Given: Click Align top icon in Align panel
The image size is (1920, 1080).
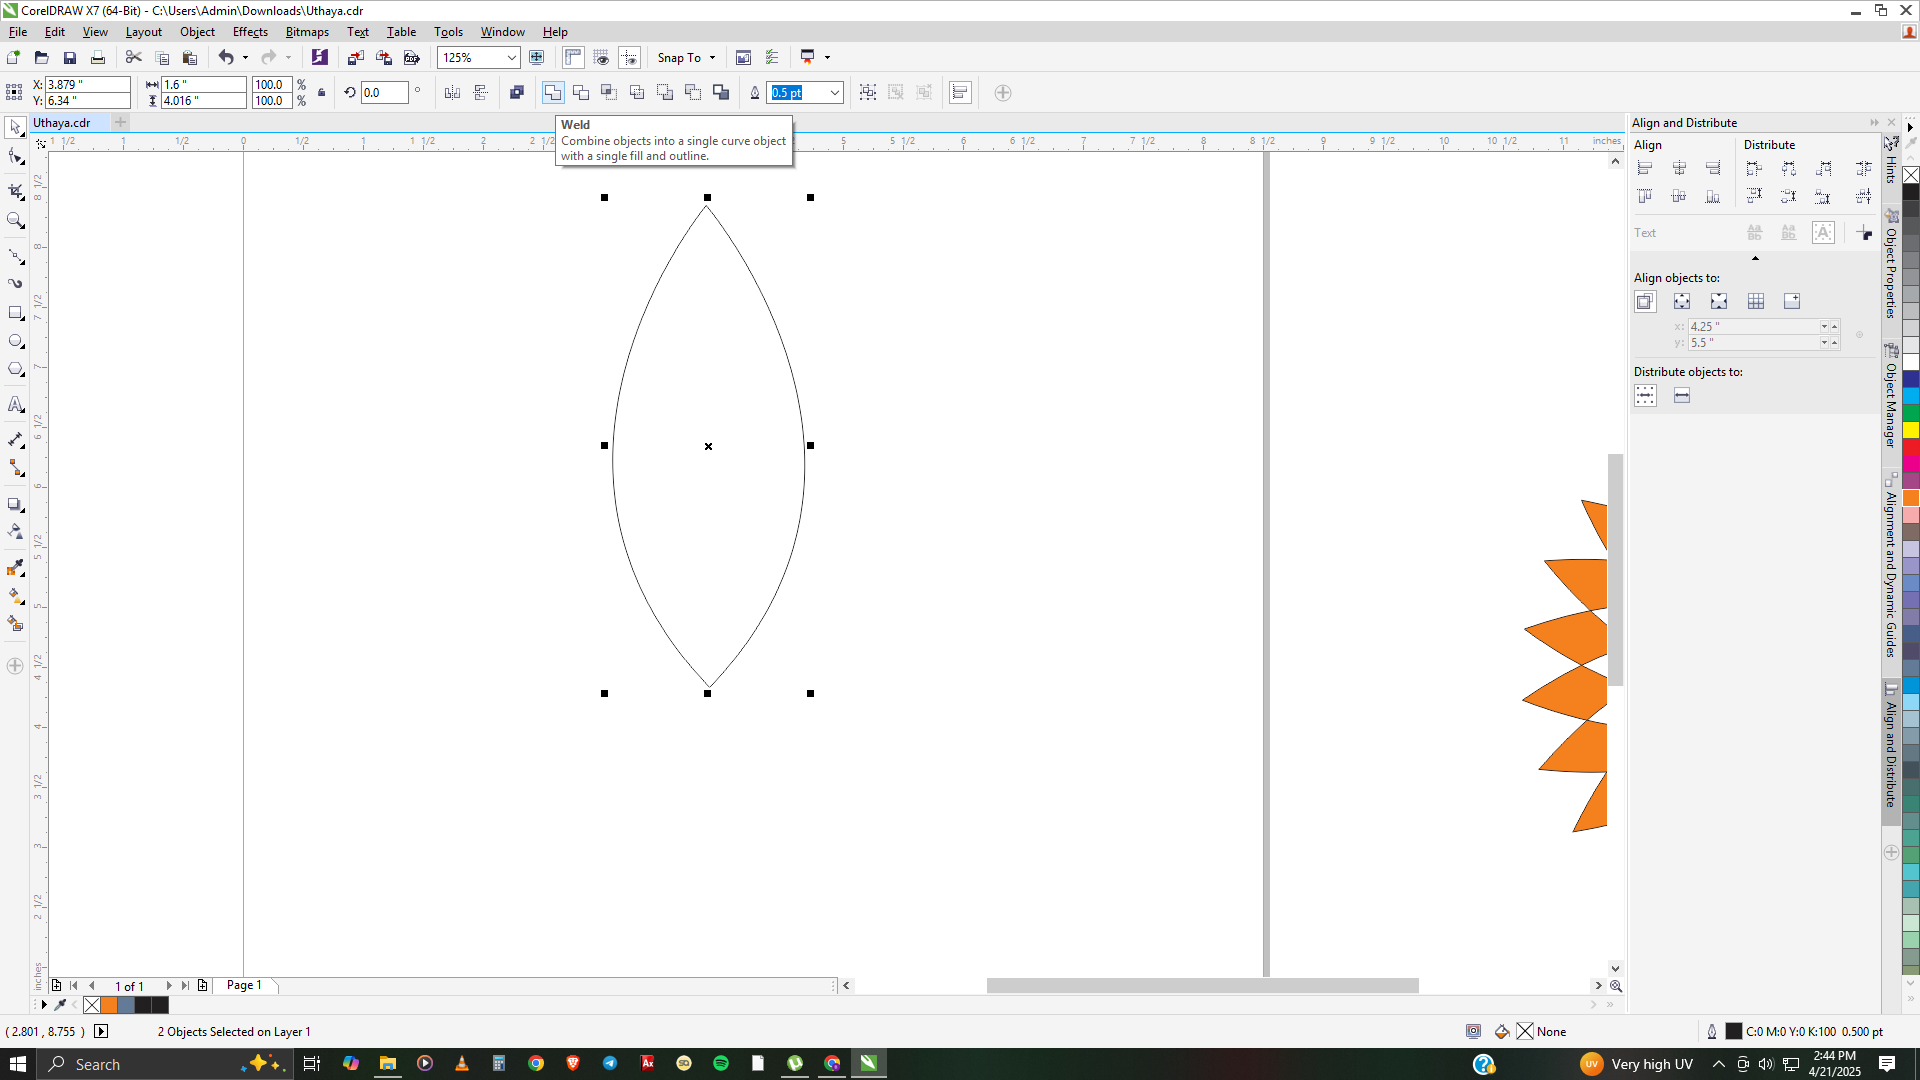Looking at the screenshot, I should pyautogui.click(x=1645, y=196).
